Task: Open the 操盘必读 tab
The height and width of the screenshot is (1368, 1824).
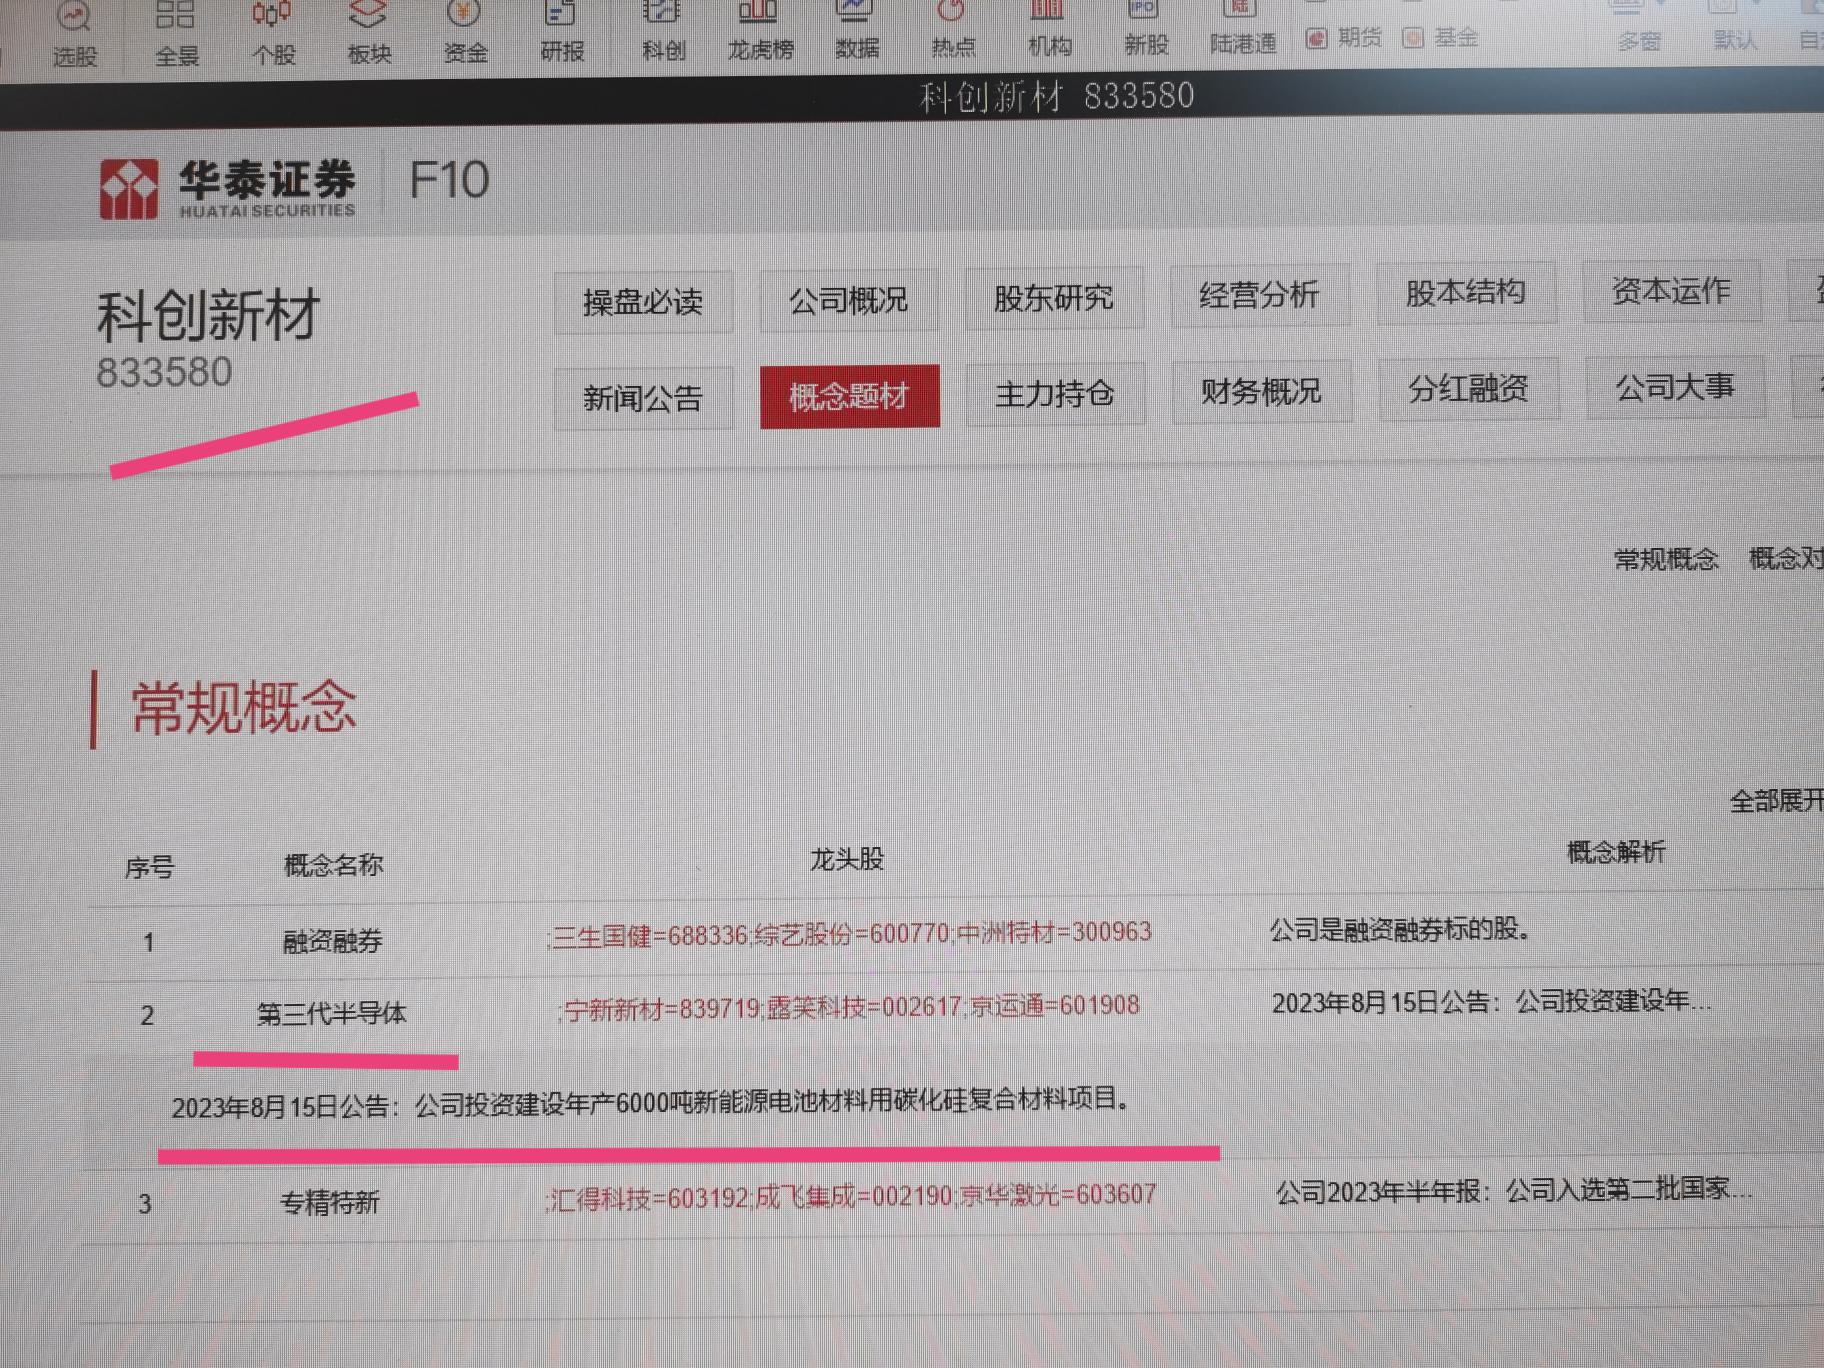Action: (643, 301)
